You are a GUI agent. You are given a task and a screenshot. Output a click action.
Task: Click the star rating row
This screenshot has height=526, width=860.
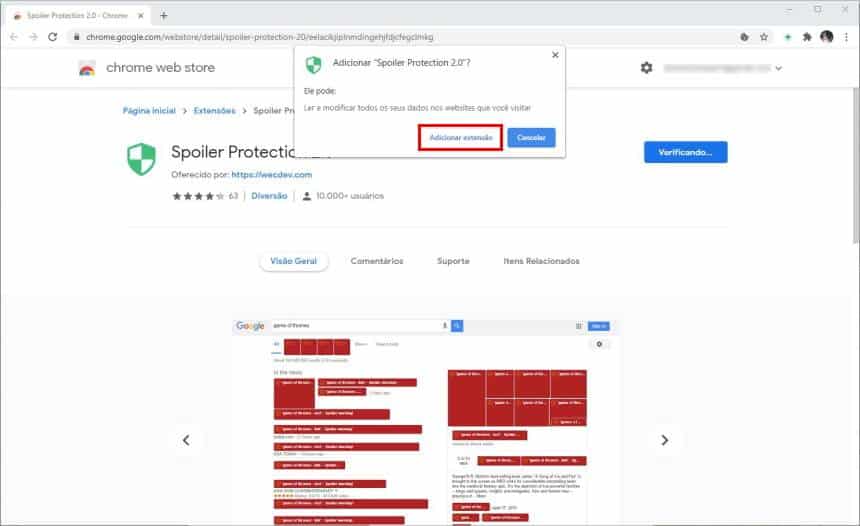coord(198,196)
